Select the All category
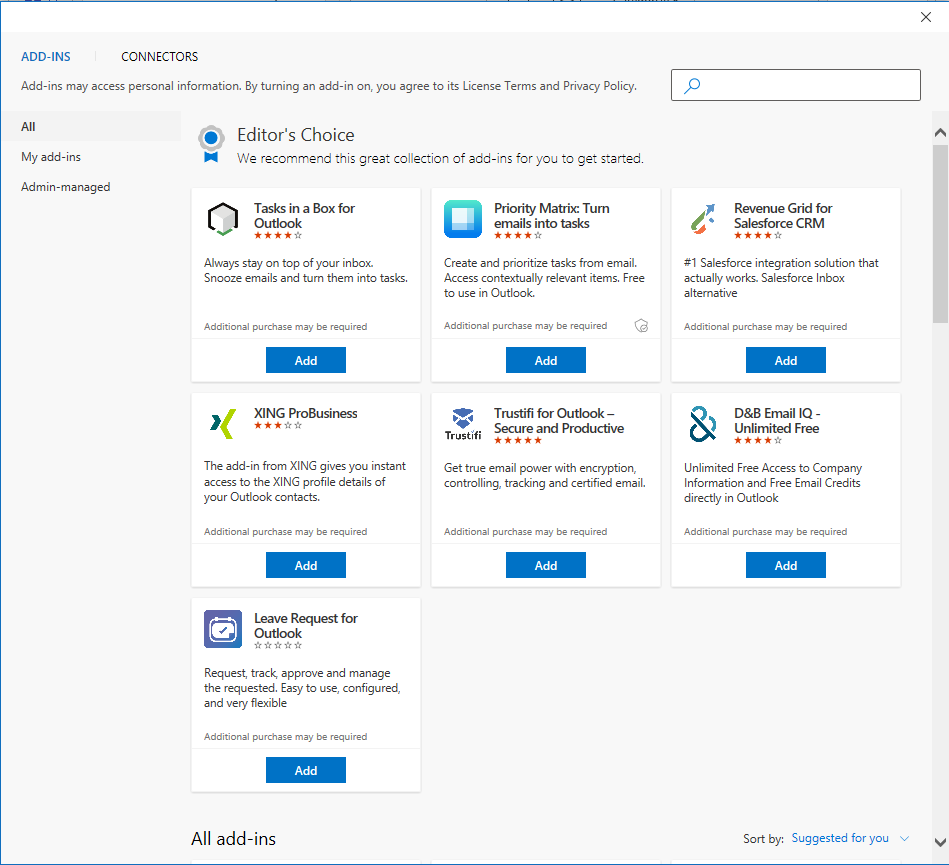 point(91,127)
